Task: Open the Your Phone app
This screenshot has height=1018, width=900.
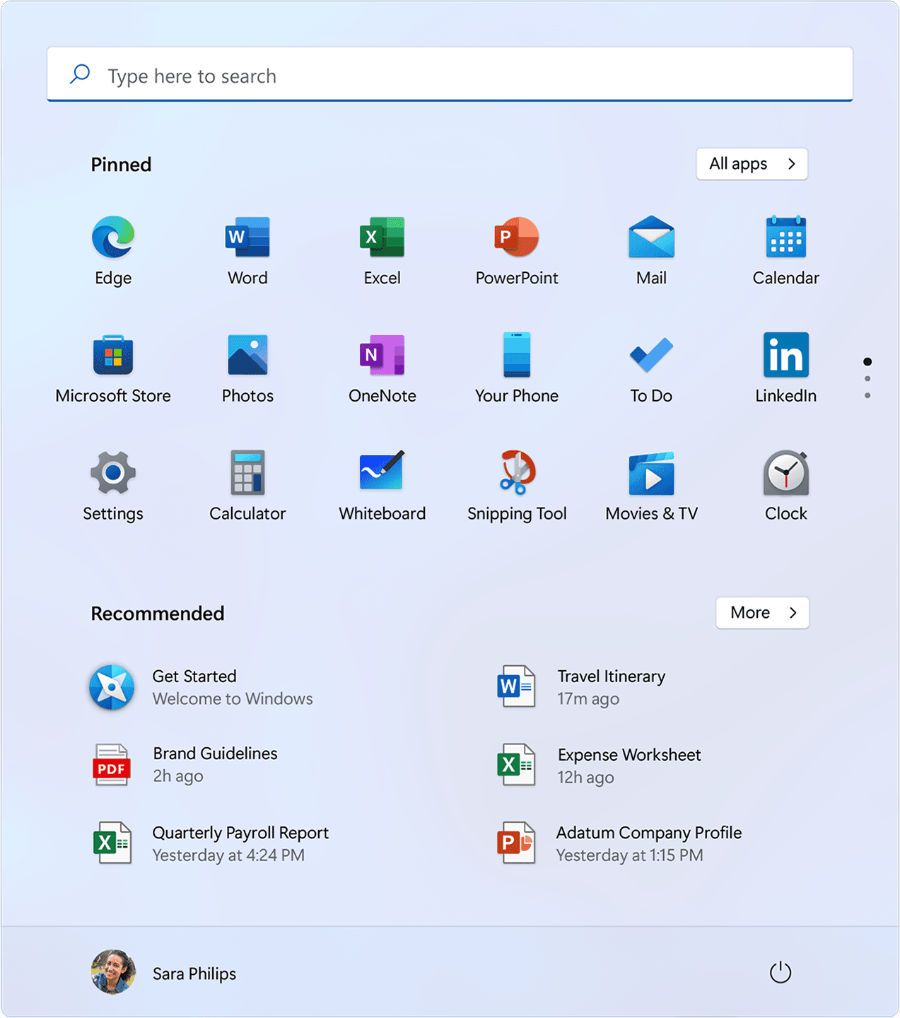Action: coord(517,368)
